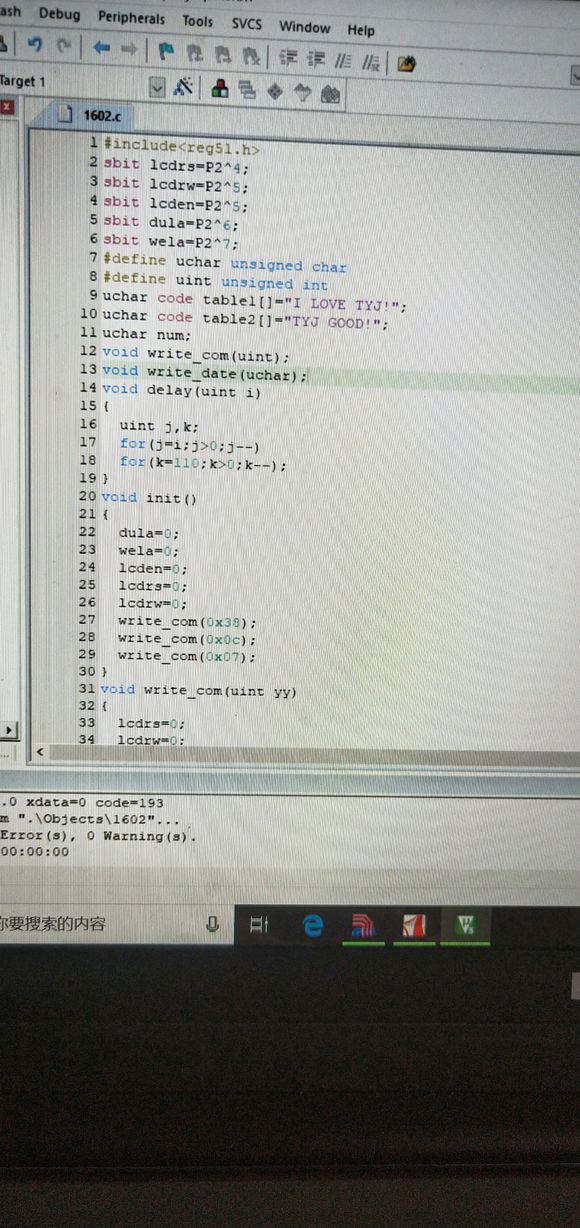Click the Undo arrow icon
The width and height of the screenshot is (580, 1228).
[x=36, y=46]
